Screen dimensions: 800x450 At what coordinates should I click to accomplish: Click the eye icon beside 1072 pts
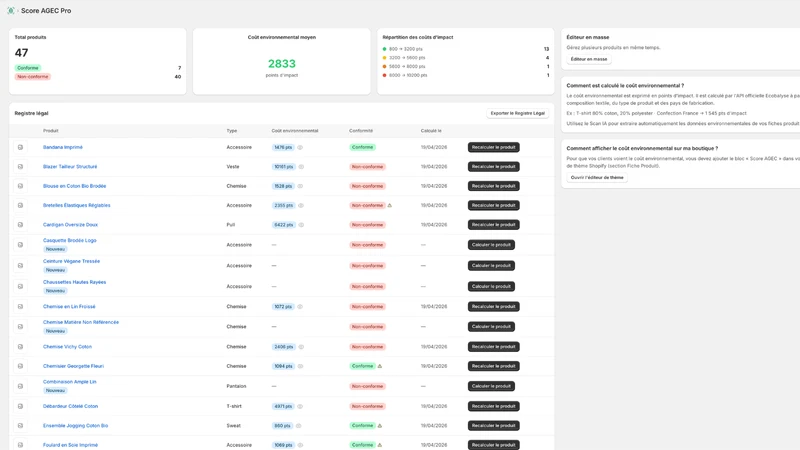click(301, 307)
